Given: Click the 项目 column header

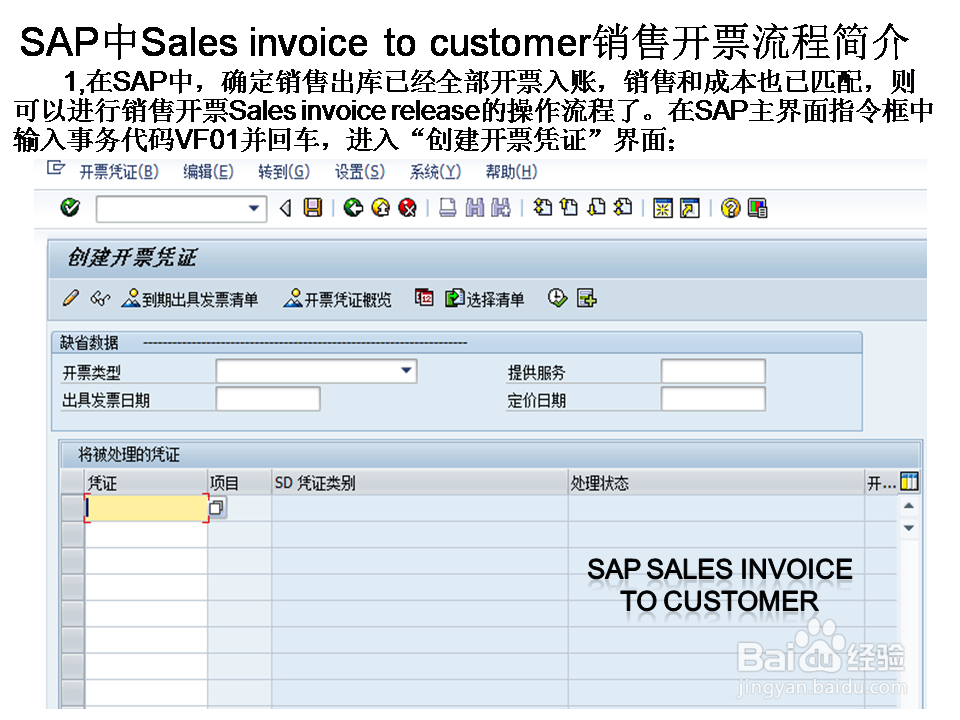Looking at the screenshot, I should click(x=239, y=483).
